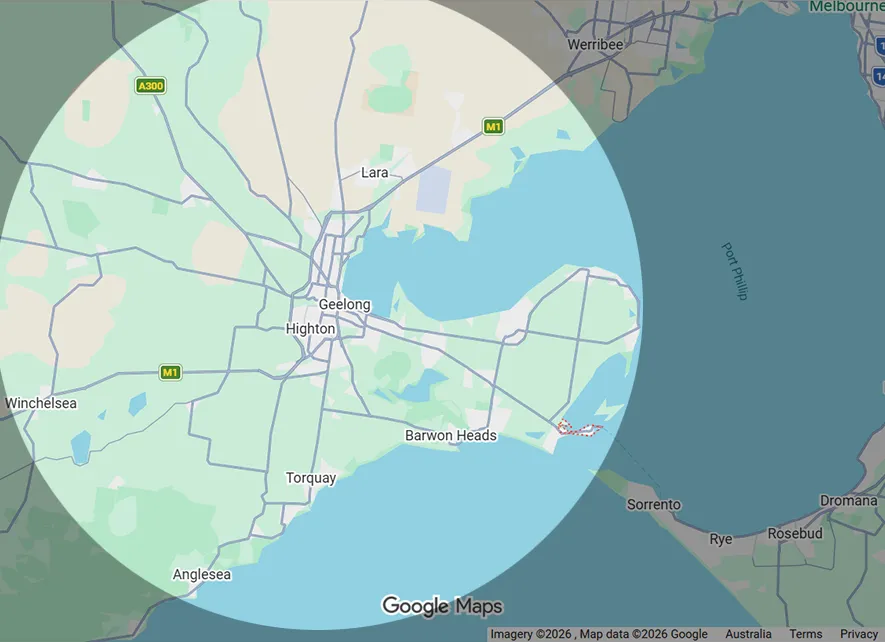This screenshot has height=642, width=885.
Task: Click the Australia footer text
Action: [x=748, y=634]
